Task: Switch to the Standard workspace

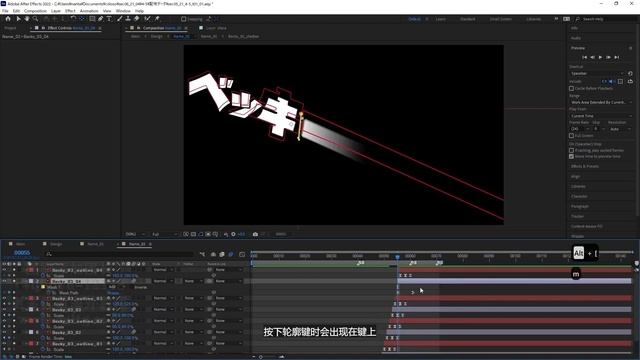Action: (x=468, y=19)
